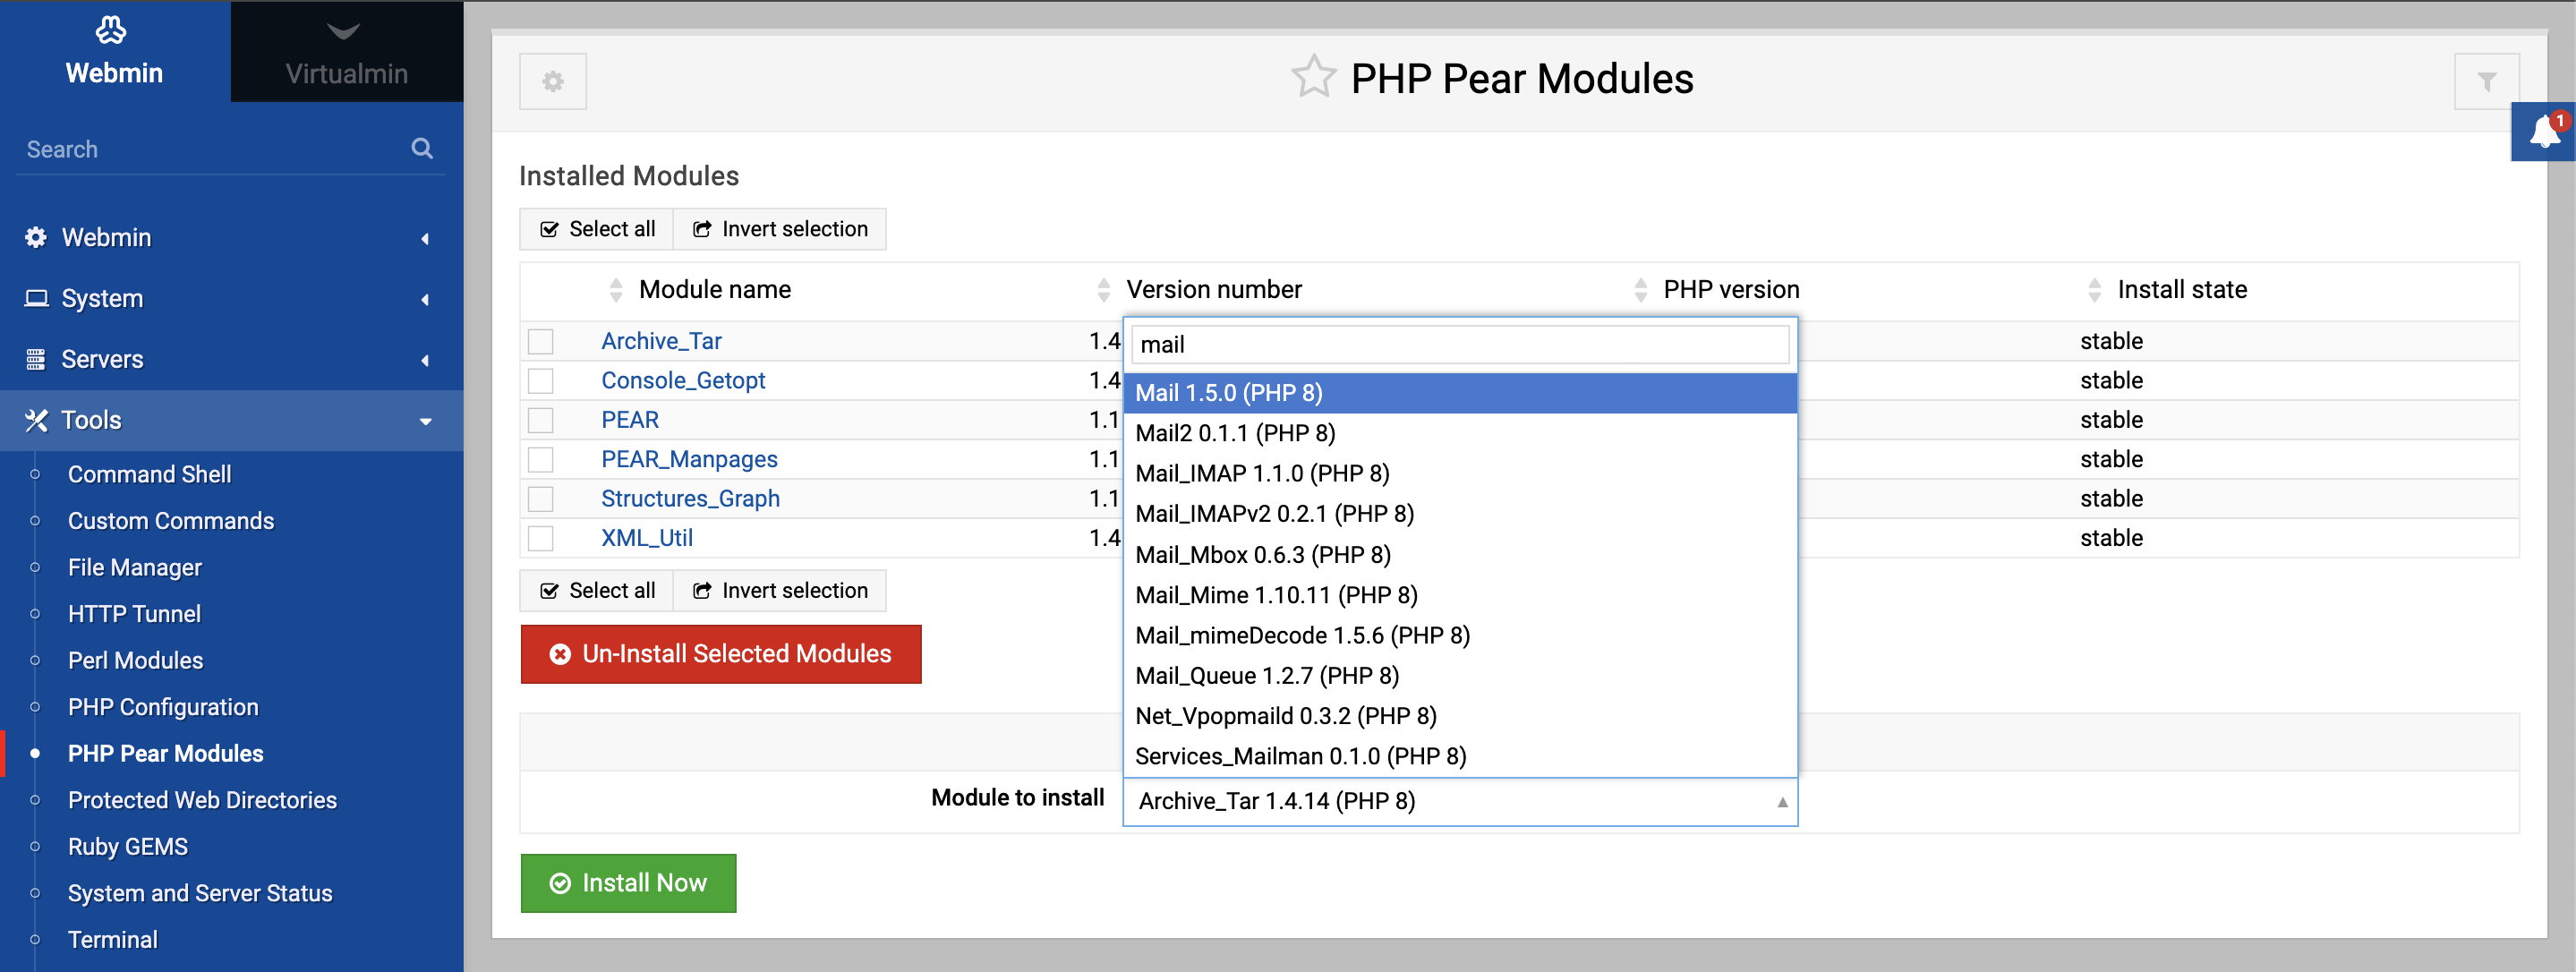Viewport: 2576px width, 972px height.
Task: Choose Net_Vpopmaild 0.3.2 (PHP 8) option
Action: pos(1460,716)
